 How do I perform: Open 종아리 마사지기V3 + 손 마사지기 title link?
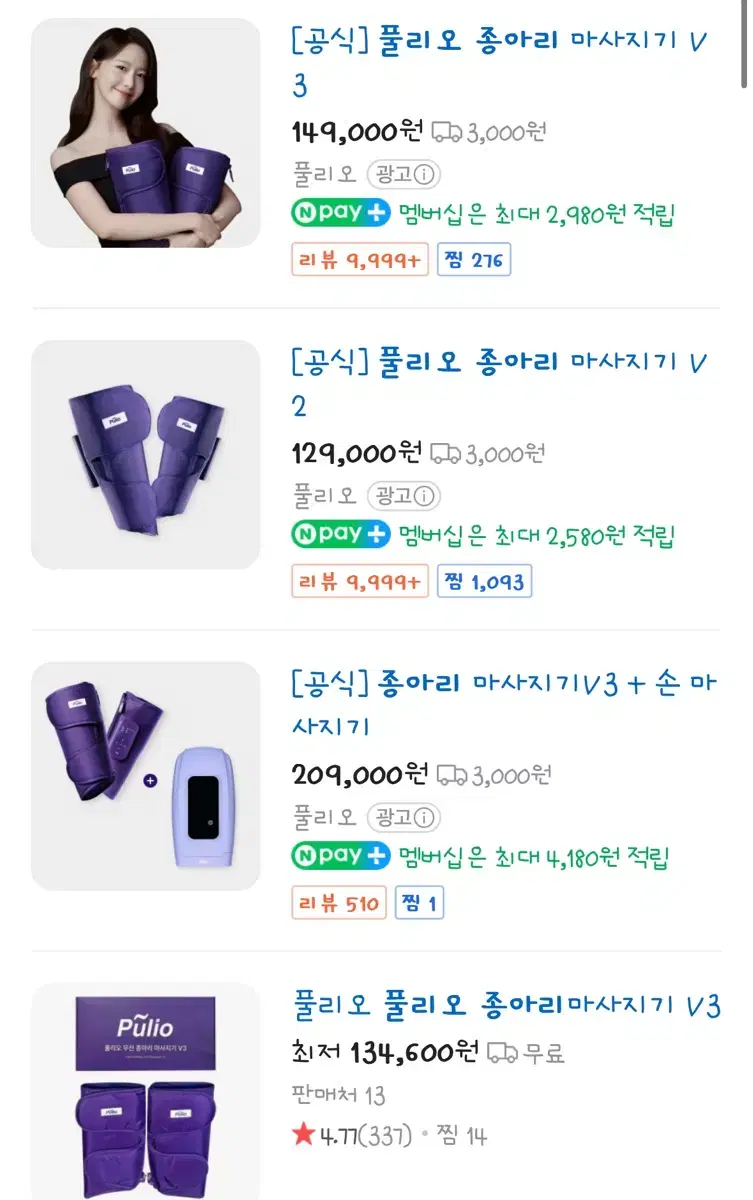(x=504, y=705)
